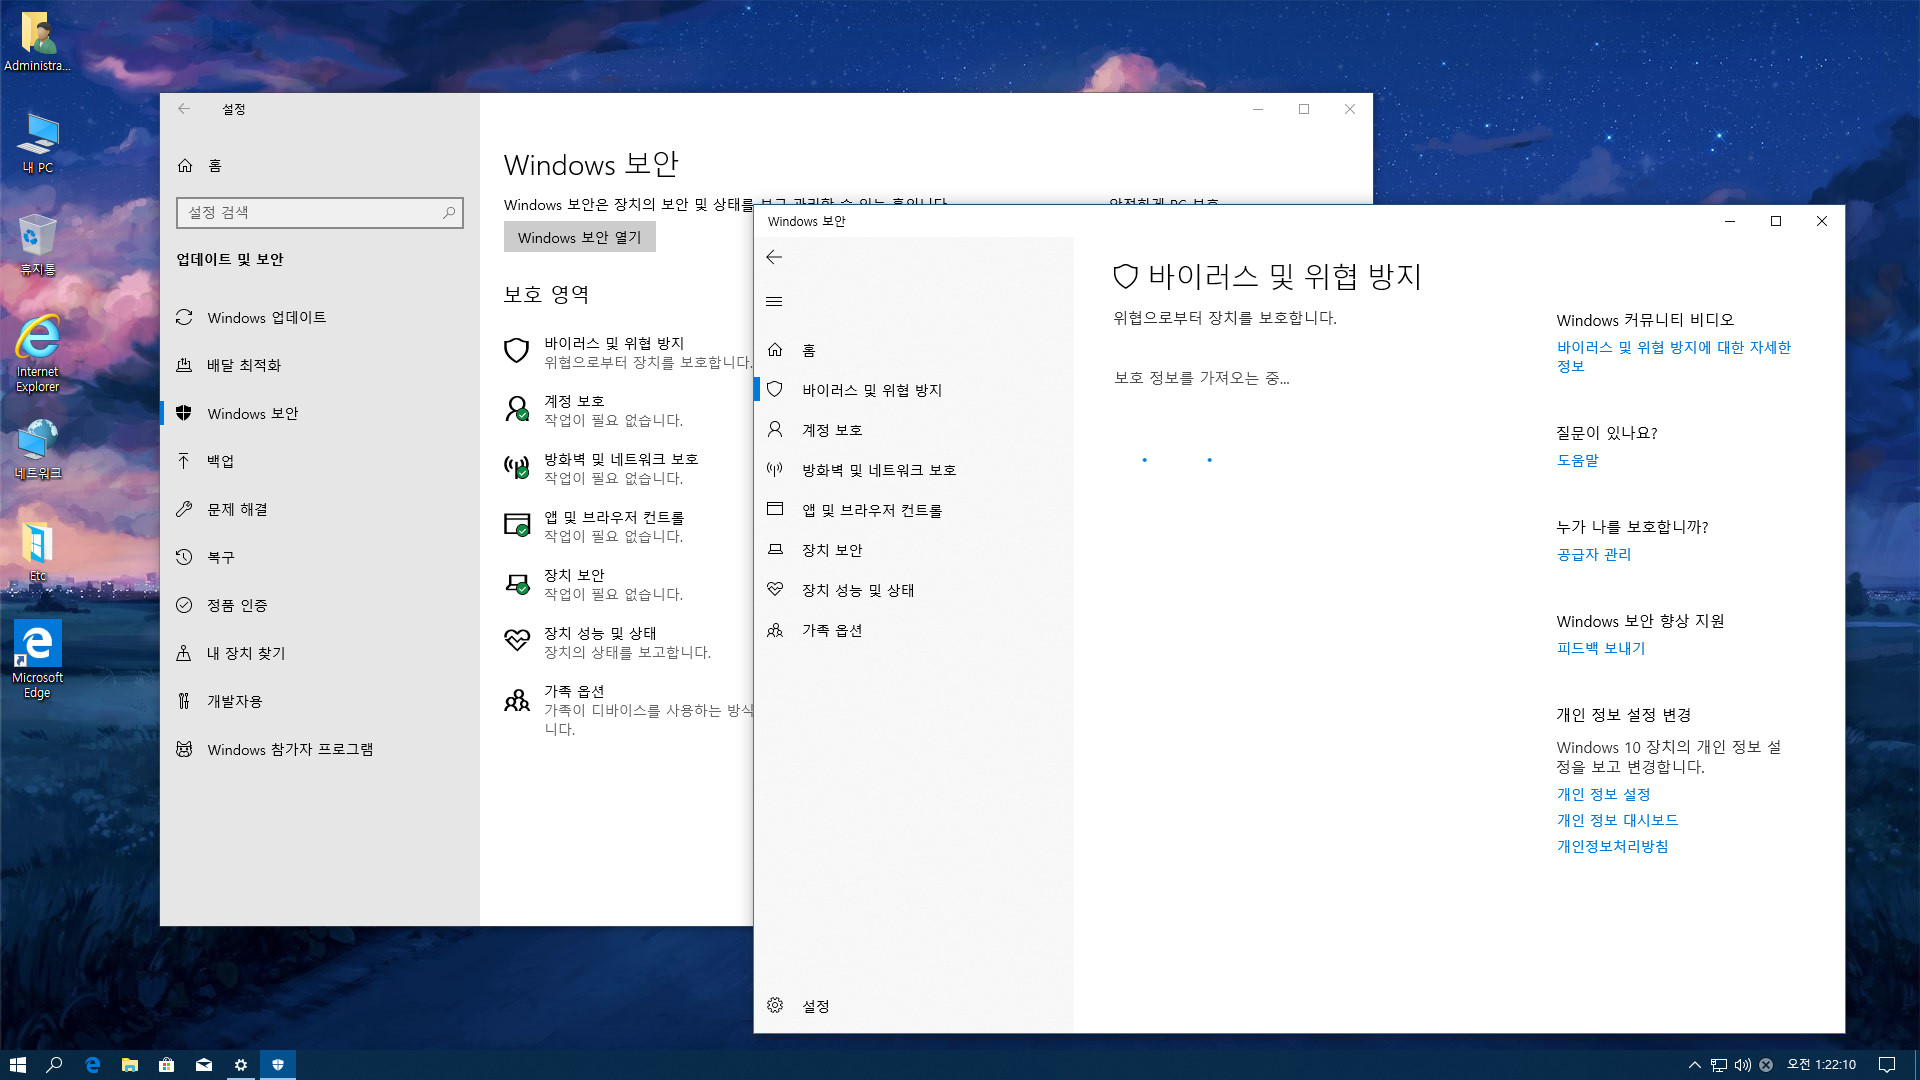Viewport: 1920px width, 1080px height.
Task: Open 개인 정보 대시보드 link
Action: click(1617, 820)
